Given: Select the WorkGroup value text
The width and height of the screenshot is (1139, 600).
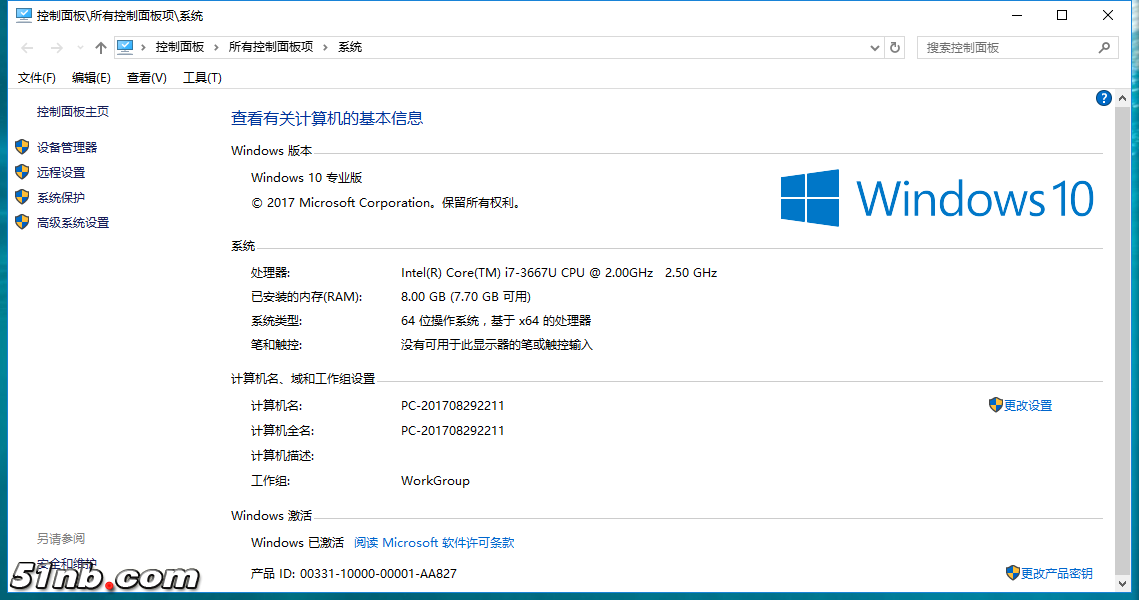Looking at the screenshot, I should click(x=435, y=481).
